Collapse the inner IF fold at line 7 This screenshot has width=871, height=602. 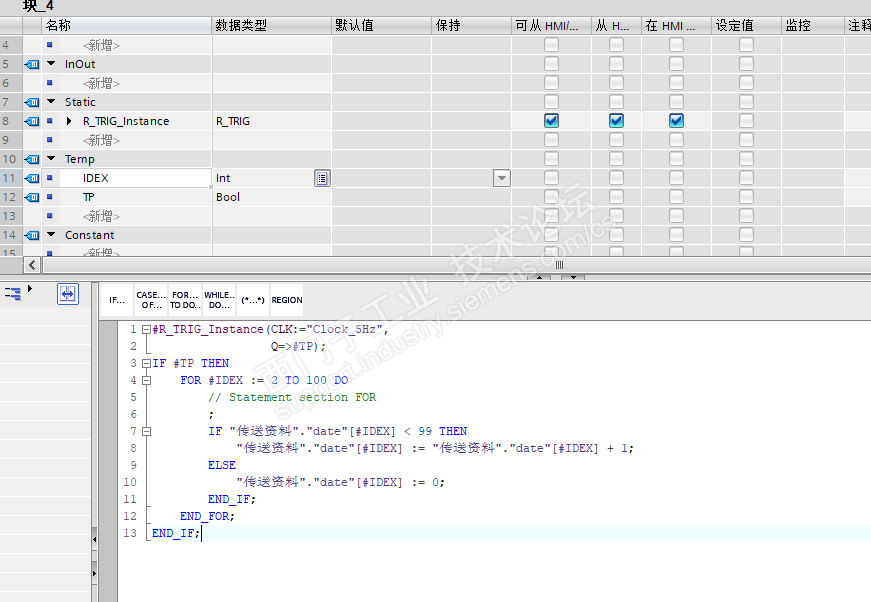tap(146, 431)
